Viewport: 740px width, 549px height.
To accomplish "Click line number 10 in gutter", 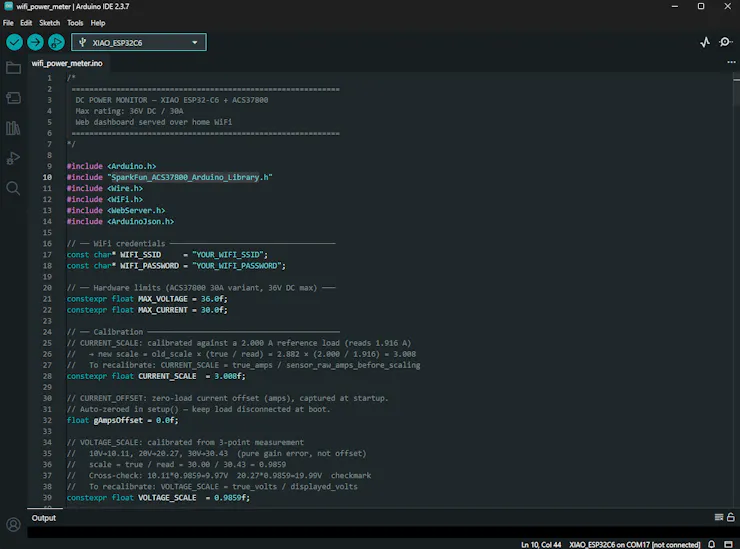I will click(x=47, y=177).
